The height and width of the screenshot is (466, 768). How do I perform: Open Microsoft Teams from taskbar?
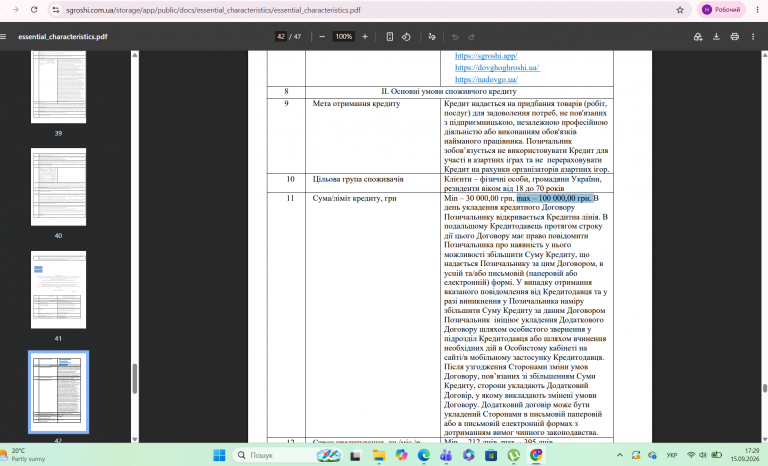point(446,455)
